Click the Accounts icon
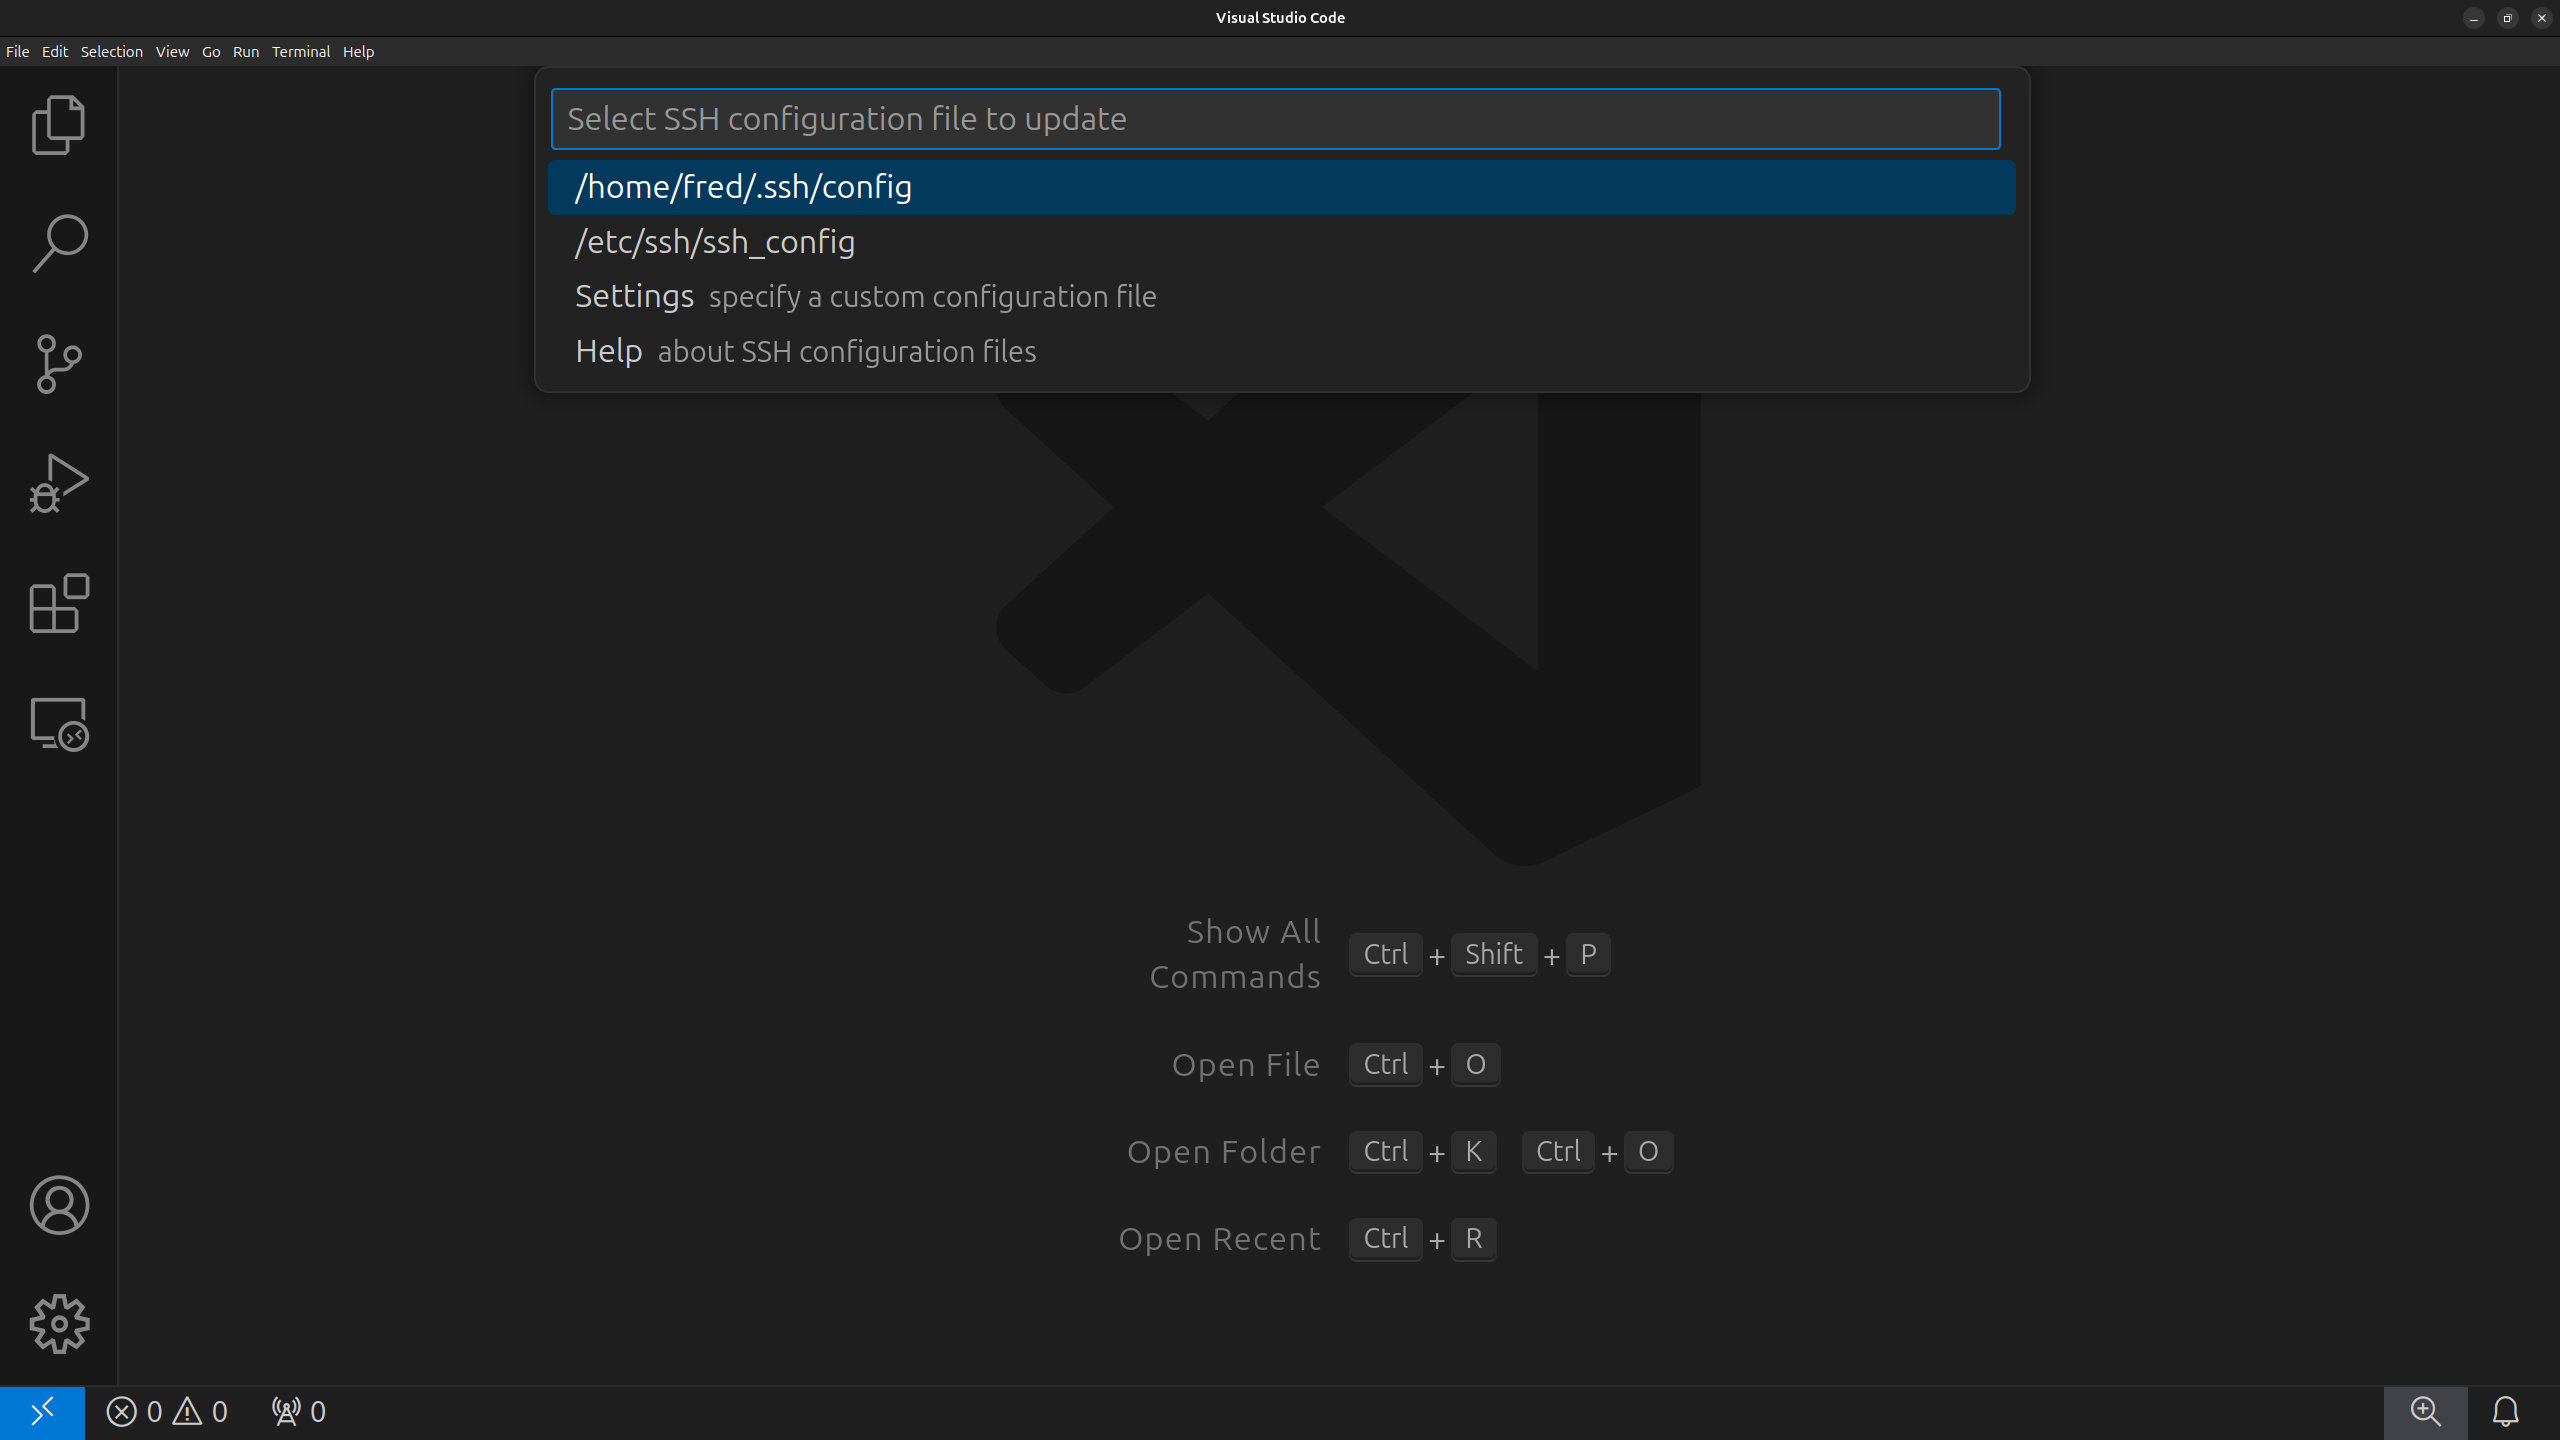 pos(59,1205)
